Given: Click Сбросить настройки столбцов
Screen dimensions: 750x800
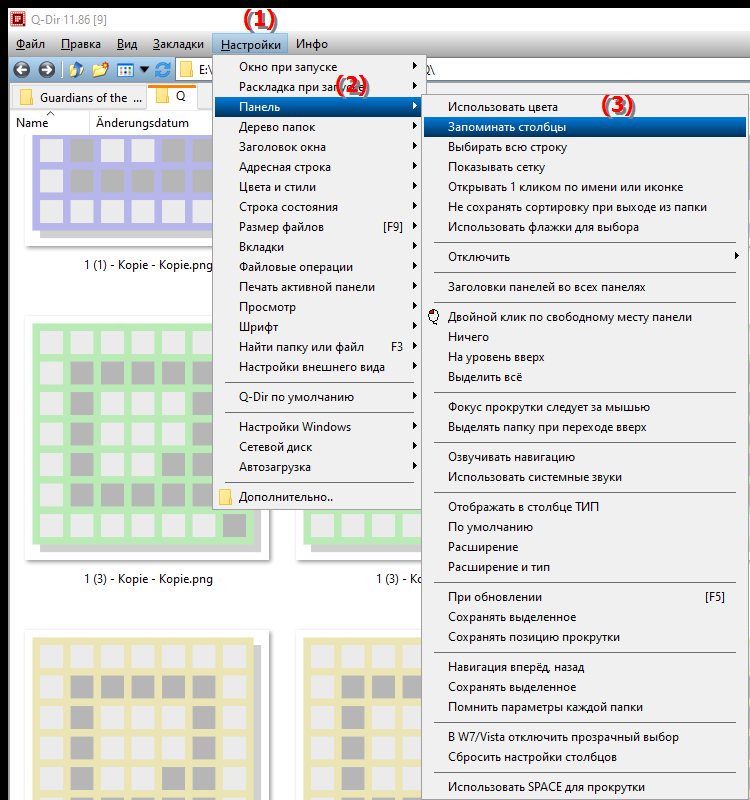Looking at the screenshot, I should (585, 757).
